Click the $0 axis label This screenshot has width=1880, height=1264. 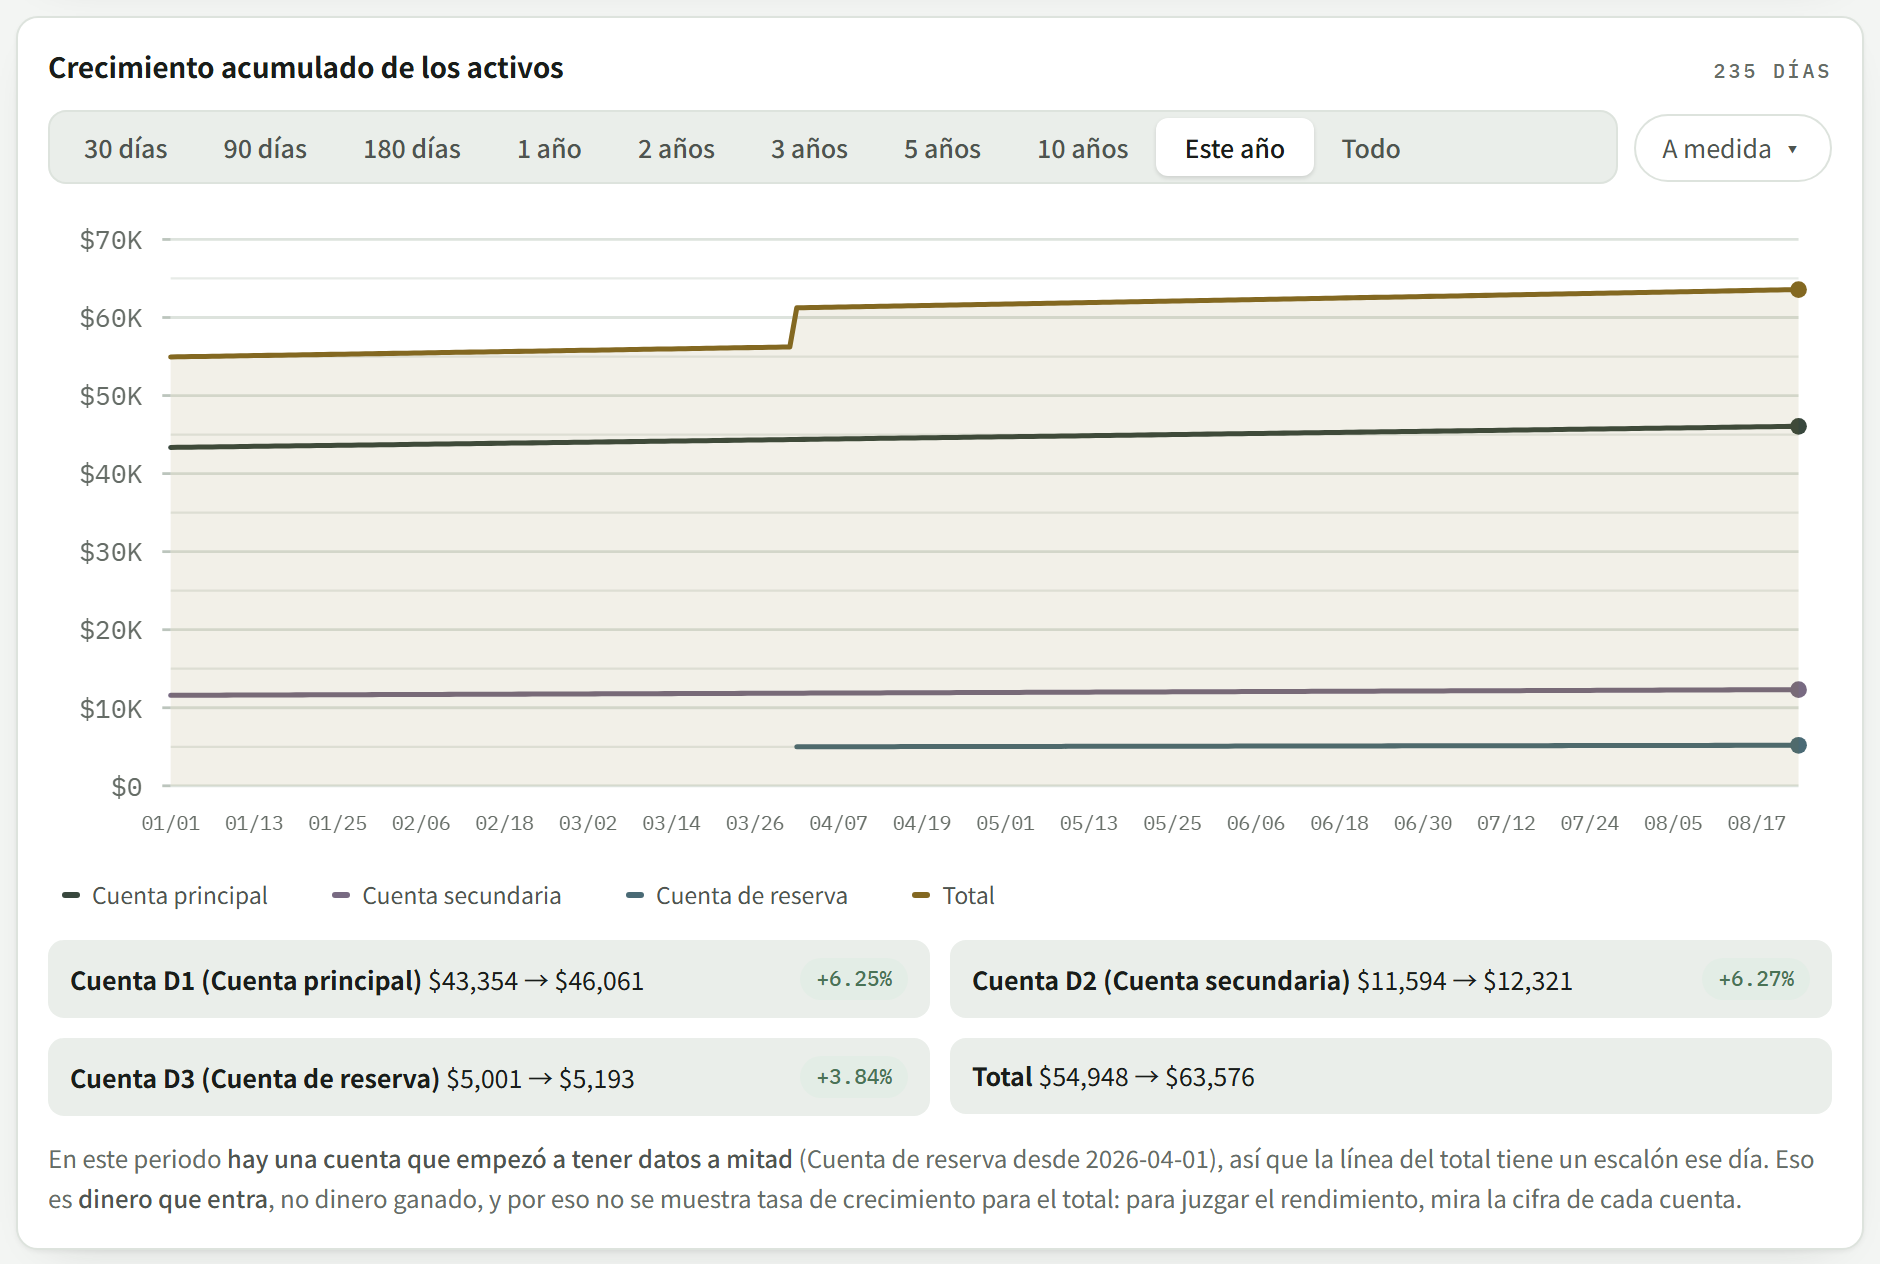(126, 787)
